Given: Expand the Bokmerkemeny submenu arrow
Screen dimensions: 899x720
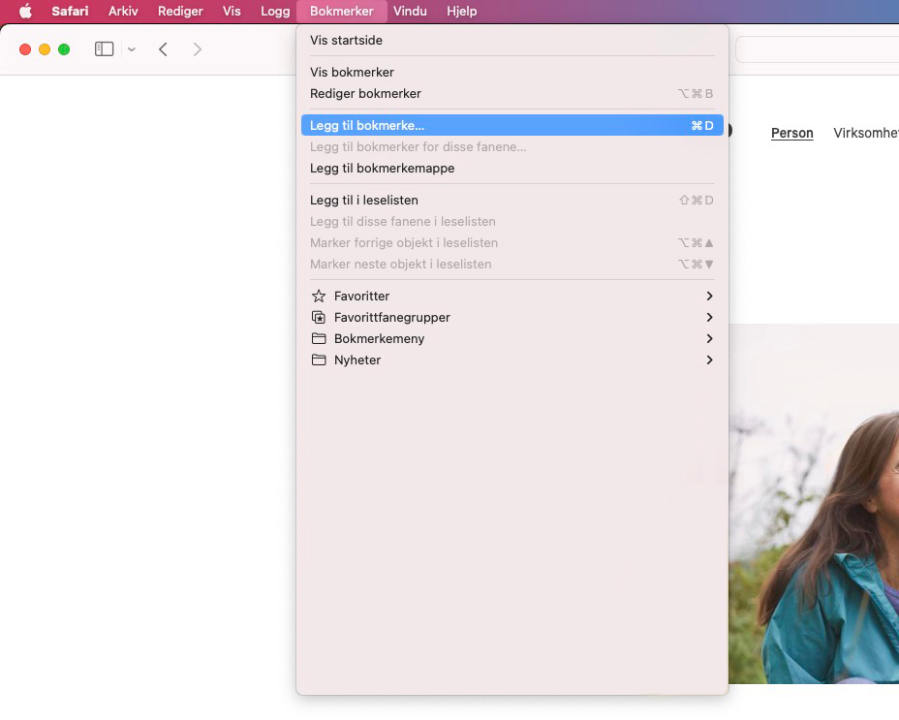Looking at the screenshot, I should point(709,338).
